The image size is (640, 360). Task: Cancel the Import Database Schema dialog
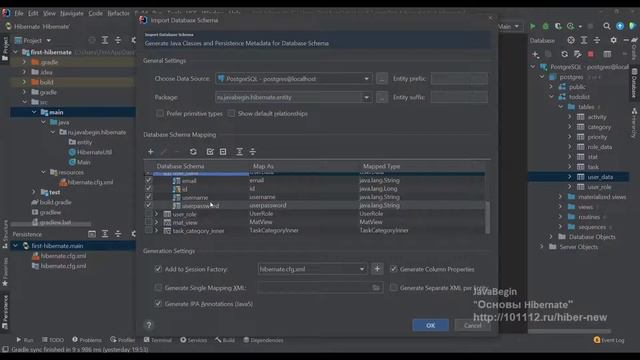point(473,325)
